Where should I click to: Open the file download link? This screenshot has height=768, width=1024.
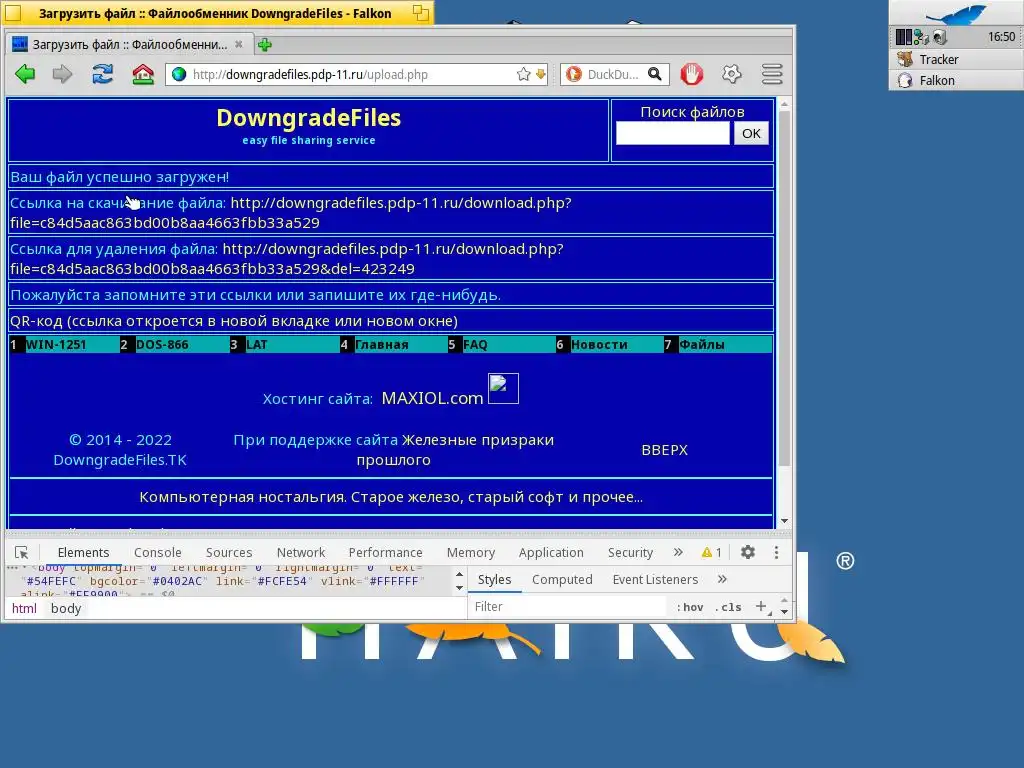[291, 213]
